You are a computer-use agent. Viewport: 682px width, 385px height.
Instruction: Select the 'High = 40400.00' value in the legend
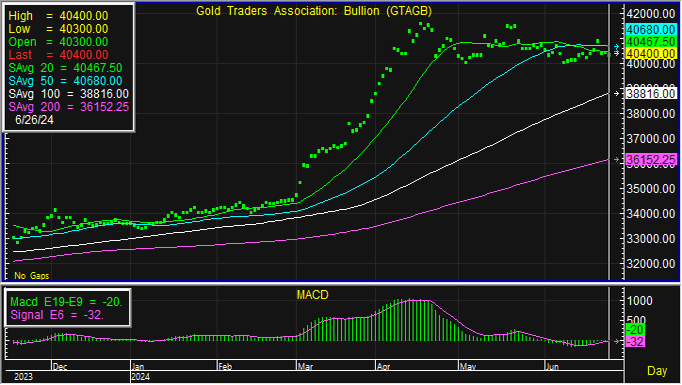tap(58, 16)
